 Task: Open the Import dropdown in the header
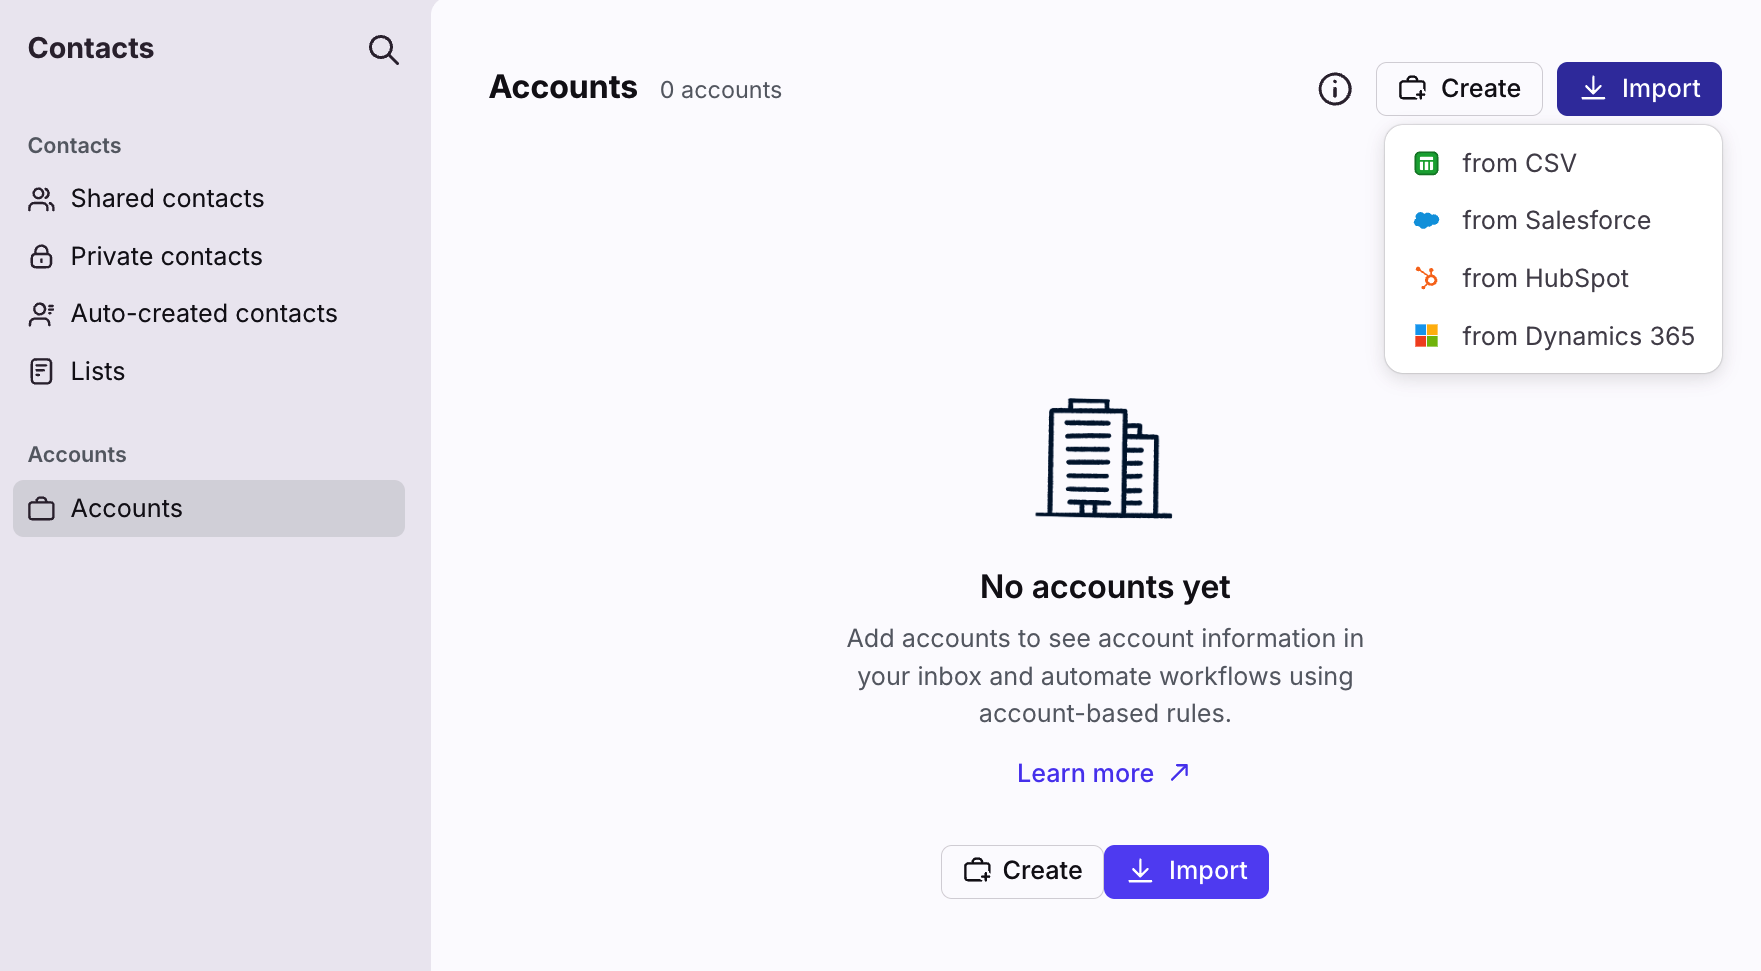(x=1638, y=89)
